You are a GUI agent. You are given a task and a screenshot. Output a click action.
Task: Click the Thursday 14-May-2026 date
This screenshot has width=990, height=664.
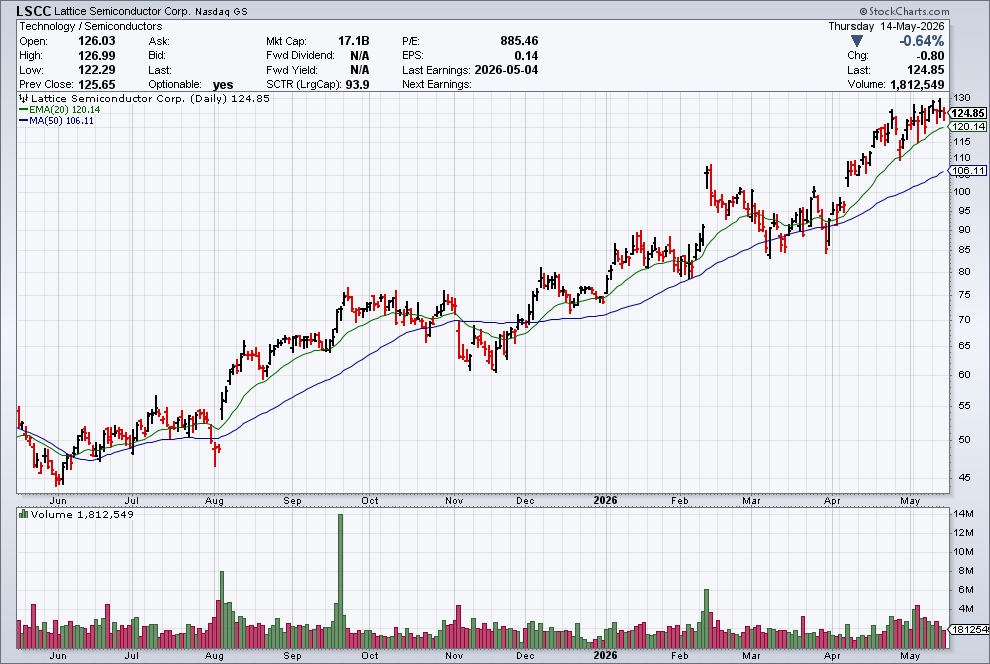coord(886,27)
